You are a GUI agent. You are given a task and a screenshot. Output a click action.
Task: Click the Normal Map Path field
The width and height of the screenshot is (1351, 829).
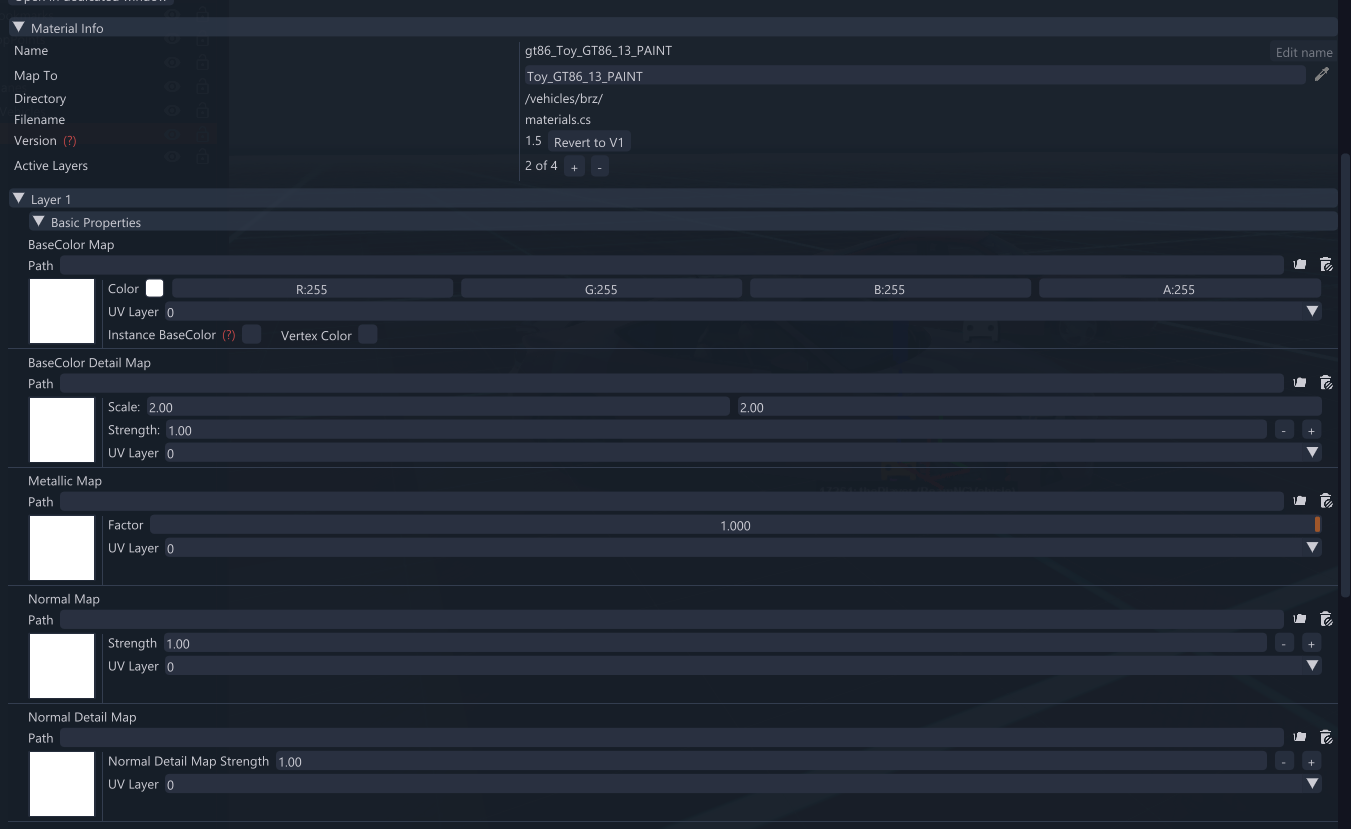pos(672,619)
